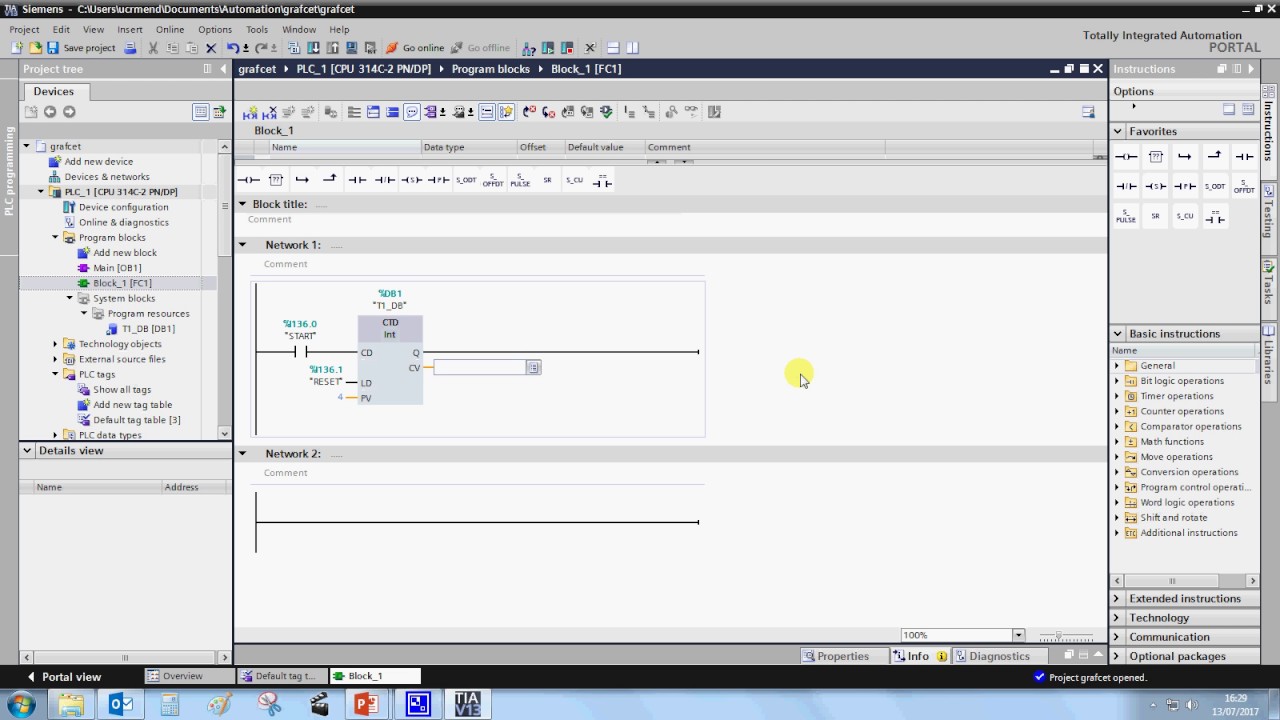This screenshot has height=720, width=1280.
Task: Open the Help menu
Action: tap(340, 30)
